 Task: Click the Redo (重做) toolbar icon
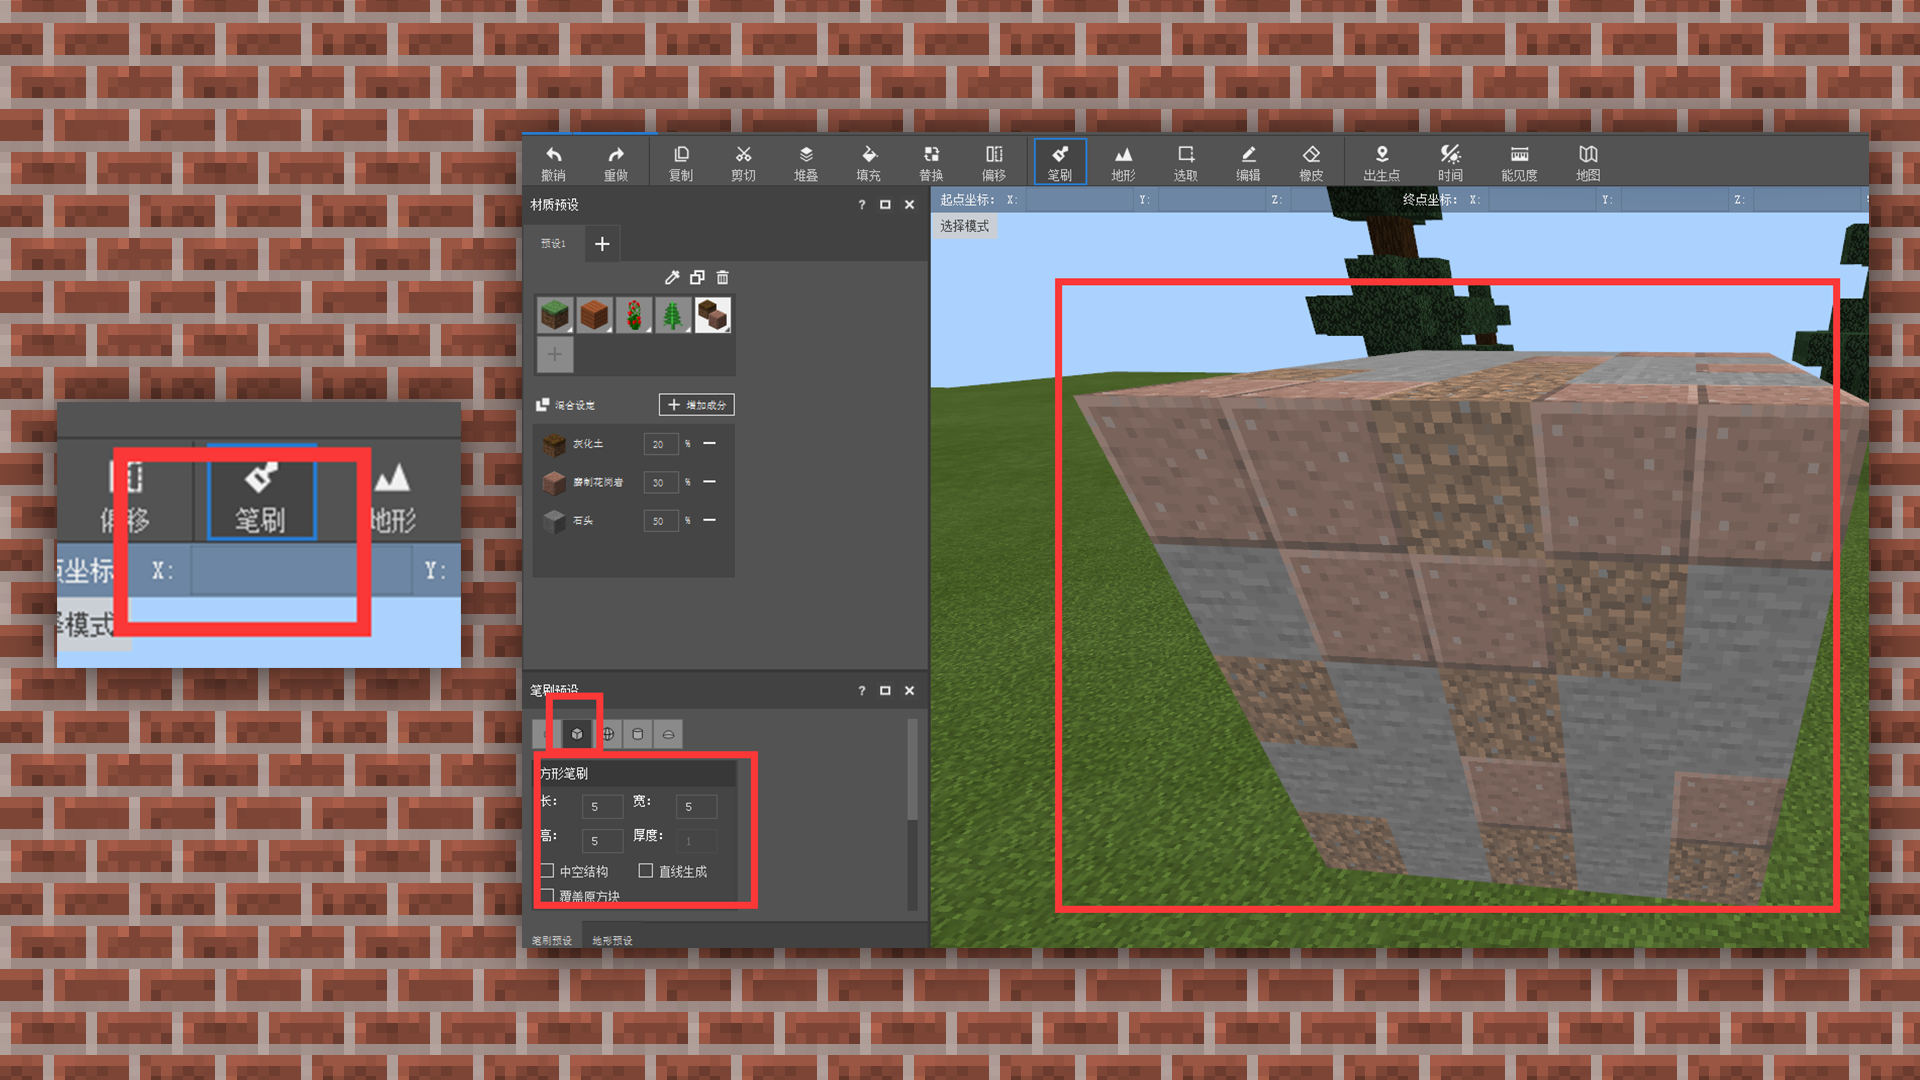615,162
